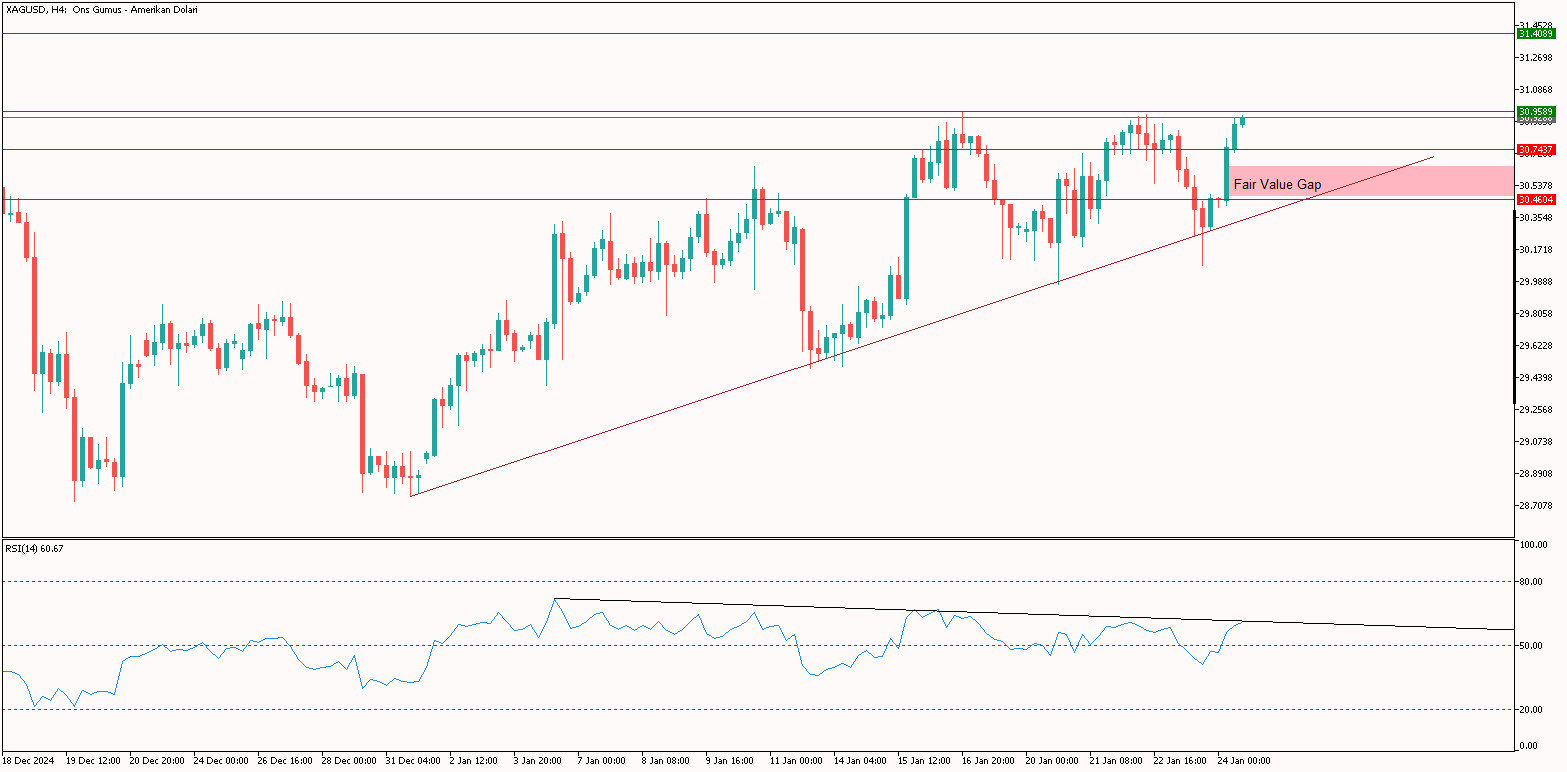Click the 30.3548 price axis label
Viewport: 1567px width, 772px height.
click(x=1535, y=217)
